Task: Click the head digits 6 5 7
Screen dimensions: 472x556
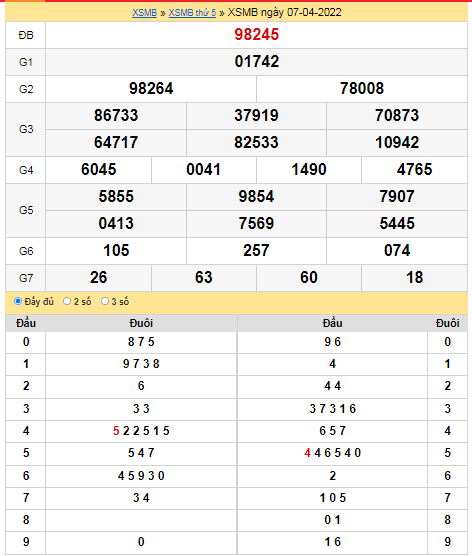Action: coord(333,431)
